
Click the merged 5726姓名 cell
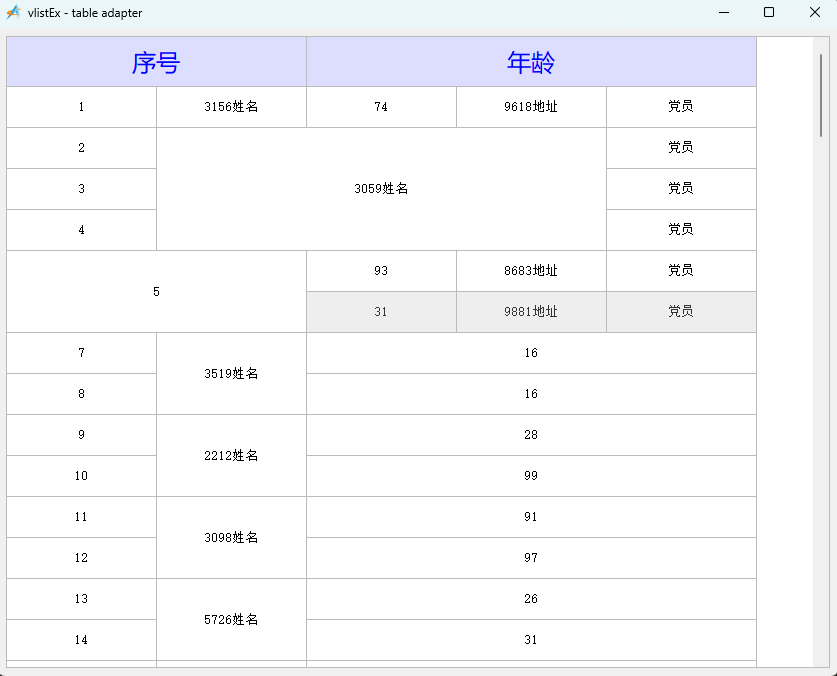[231, 619]
